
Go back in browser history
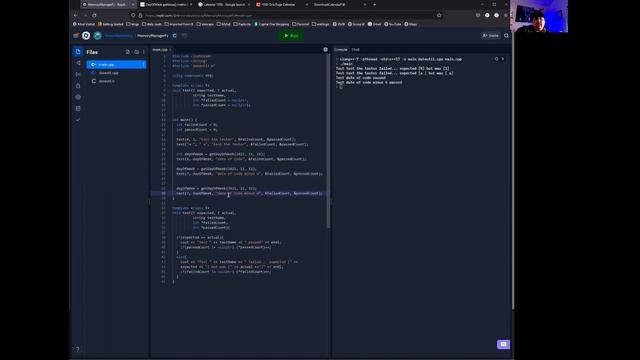[76, 16]
